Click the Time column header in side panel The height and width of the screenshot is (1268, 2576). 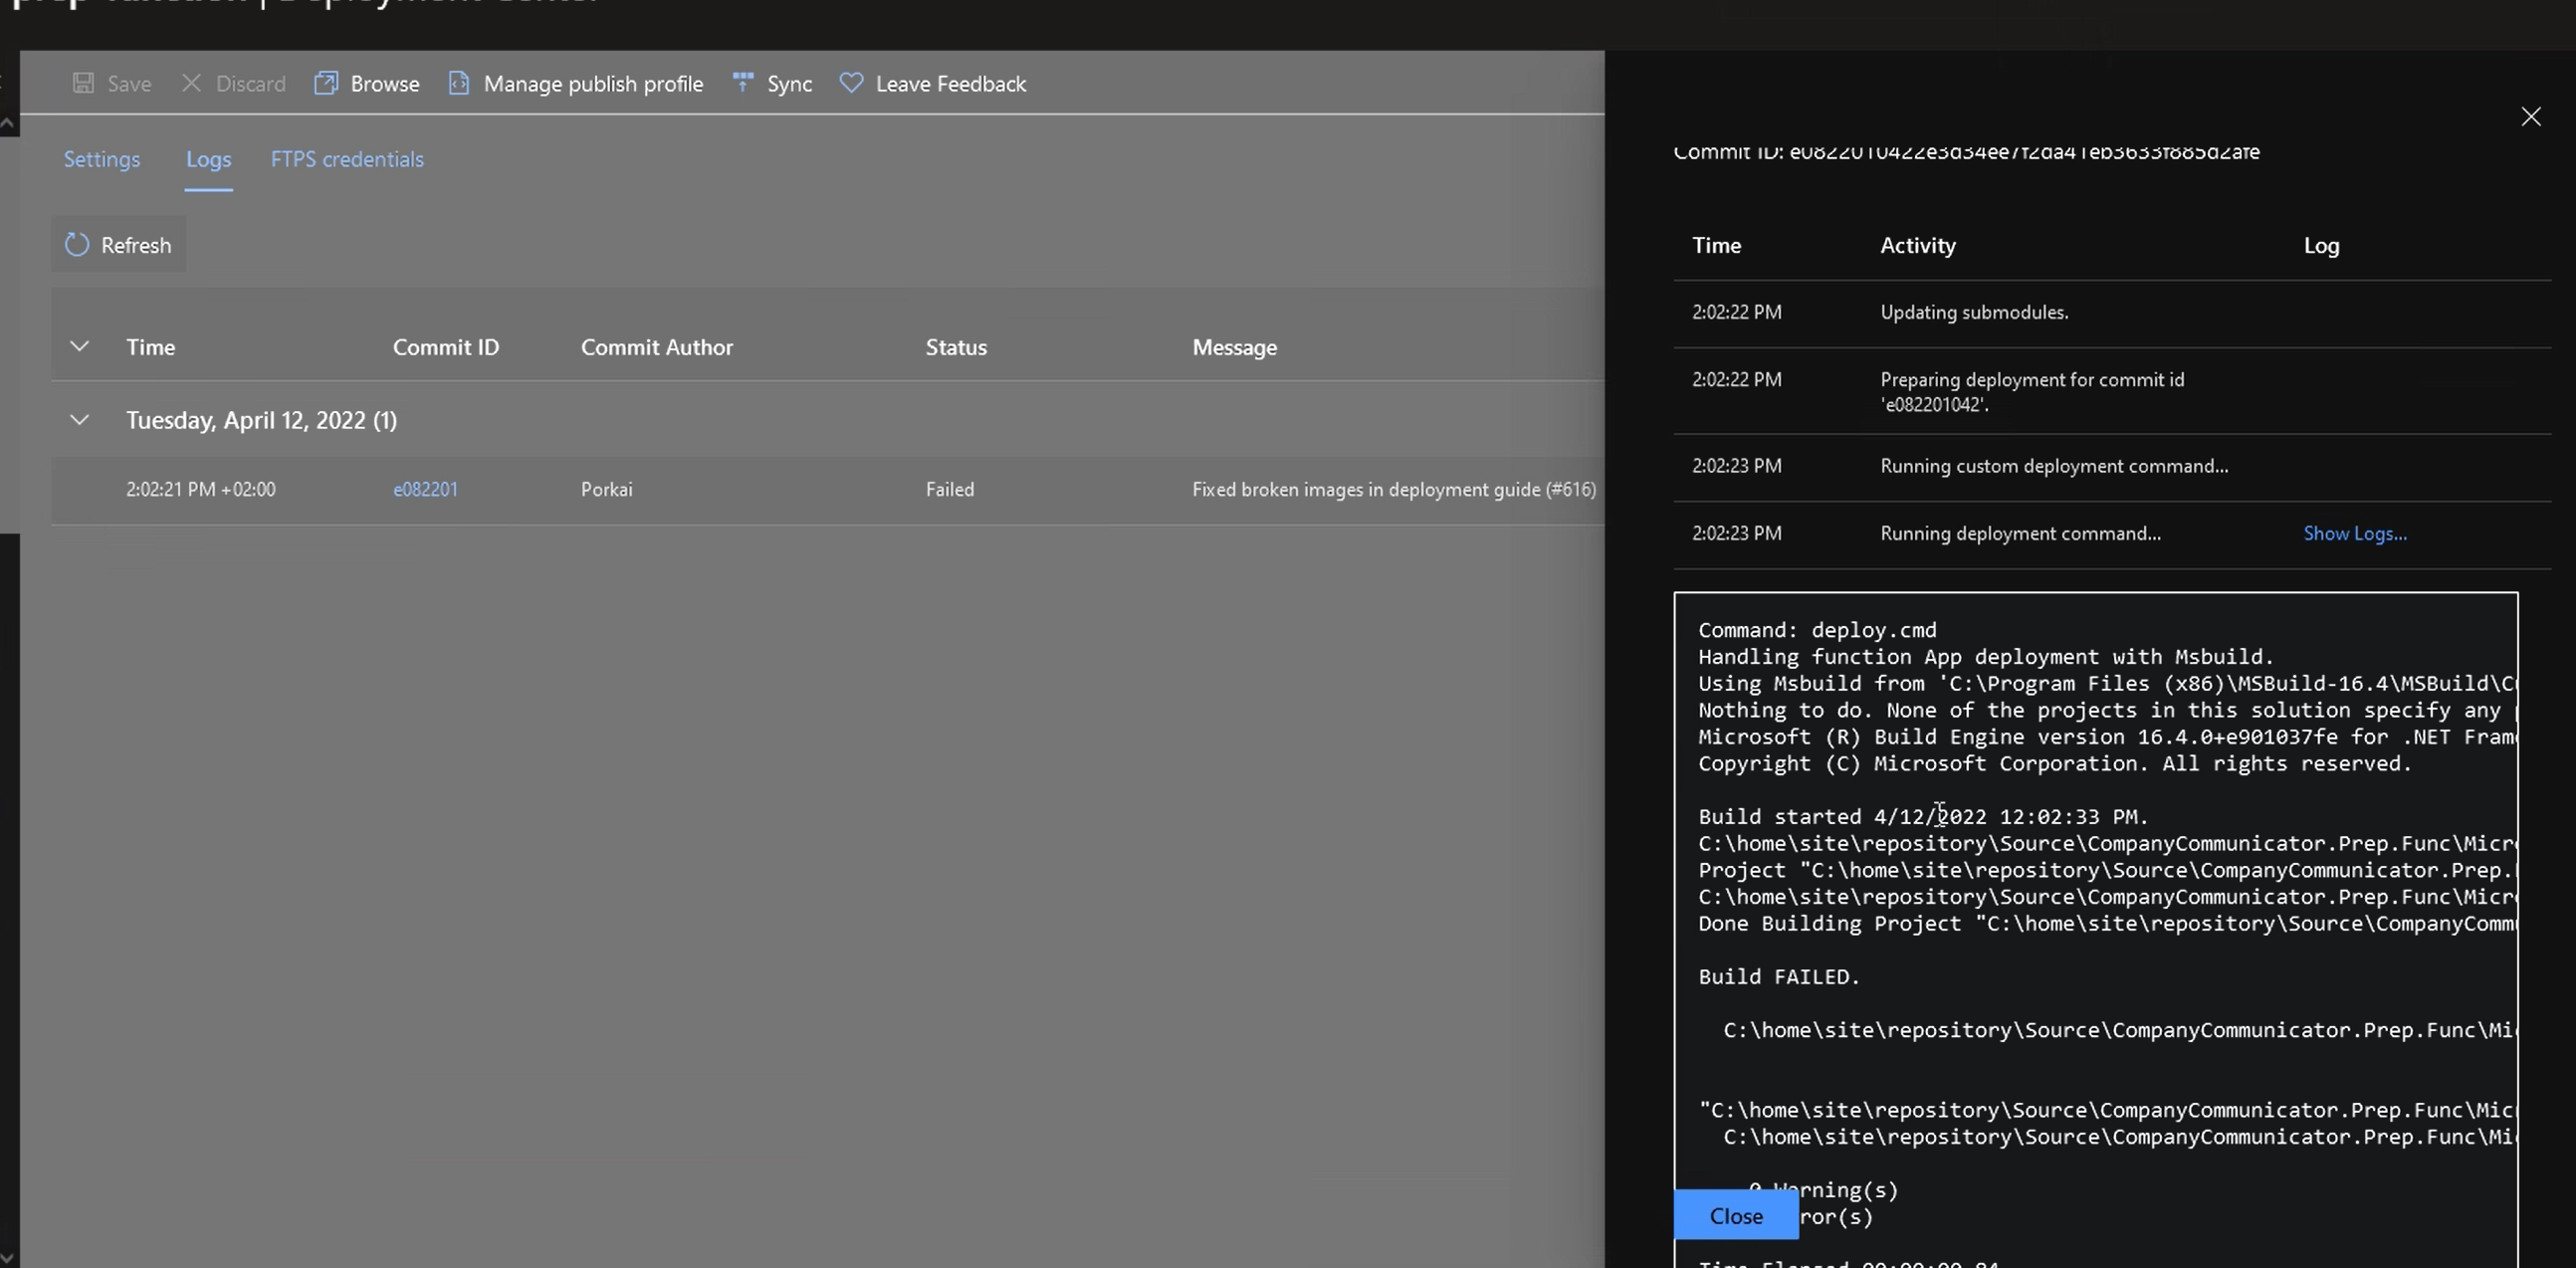tap(1716, 246)
